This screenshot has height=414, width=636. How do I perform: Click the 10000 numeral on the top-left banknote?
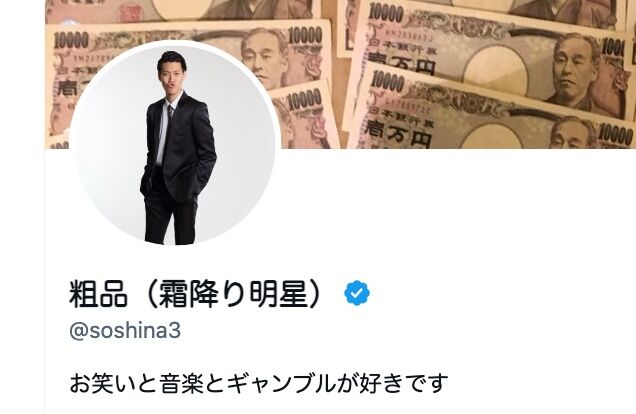tap(71, 40)
